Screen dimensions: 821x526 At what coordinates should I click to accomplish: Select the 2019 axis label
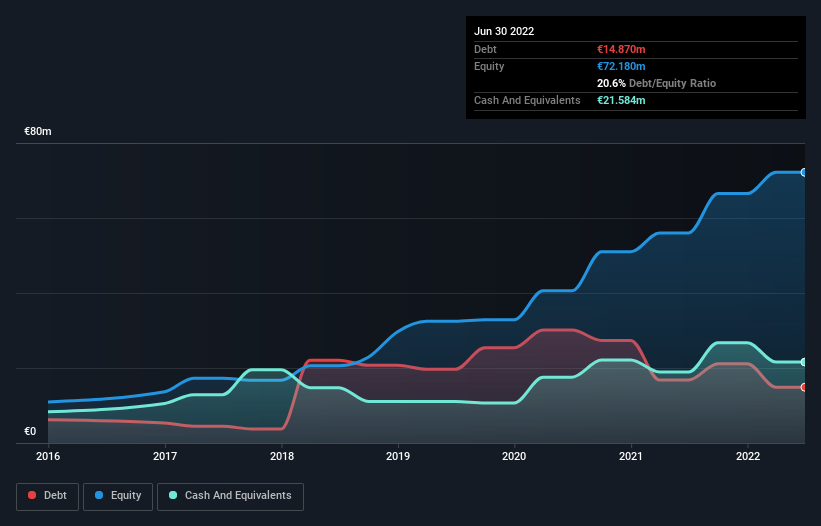pos(398,456)
